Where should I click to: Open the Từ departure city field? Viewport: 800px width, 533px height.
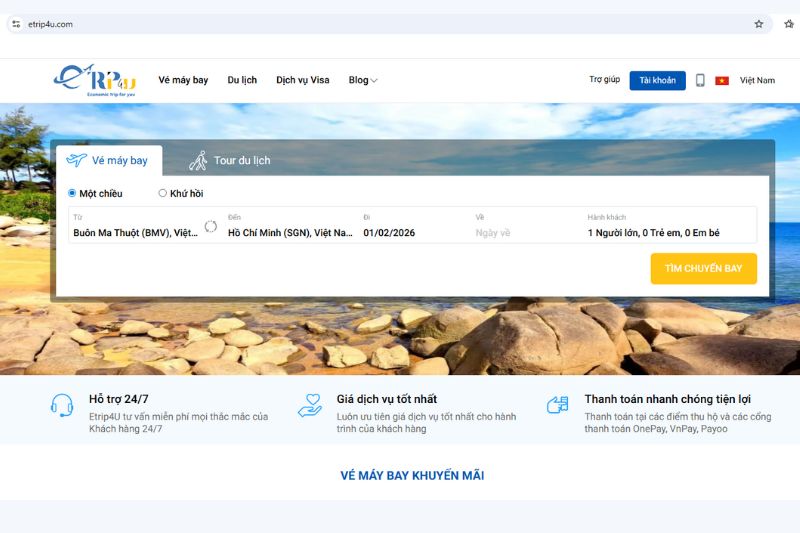pos(136,225)
